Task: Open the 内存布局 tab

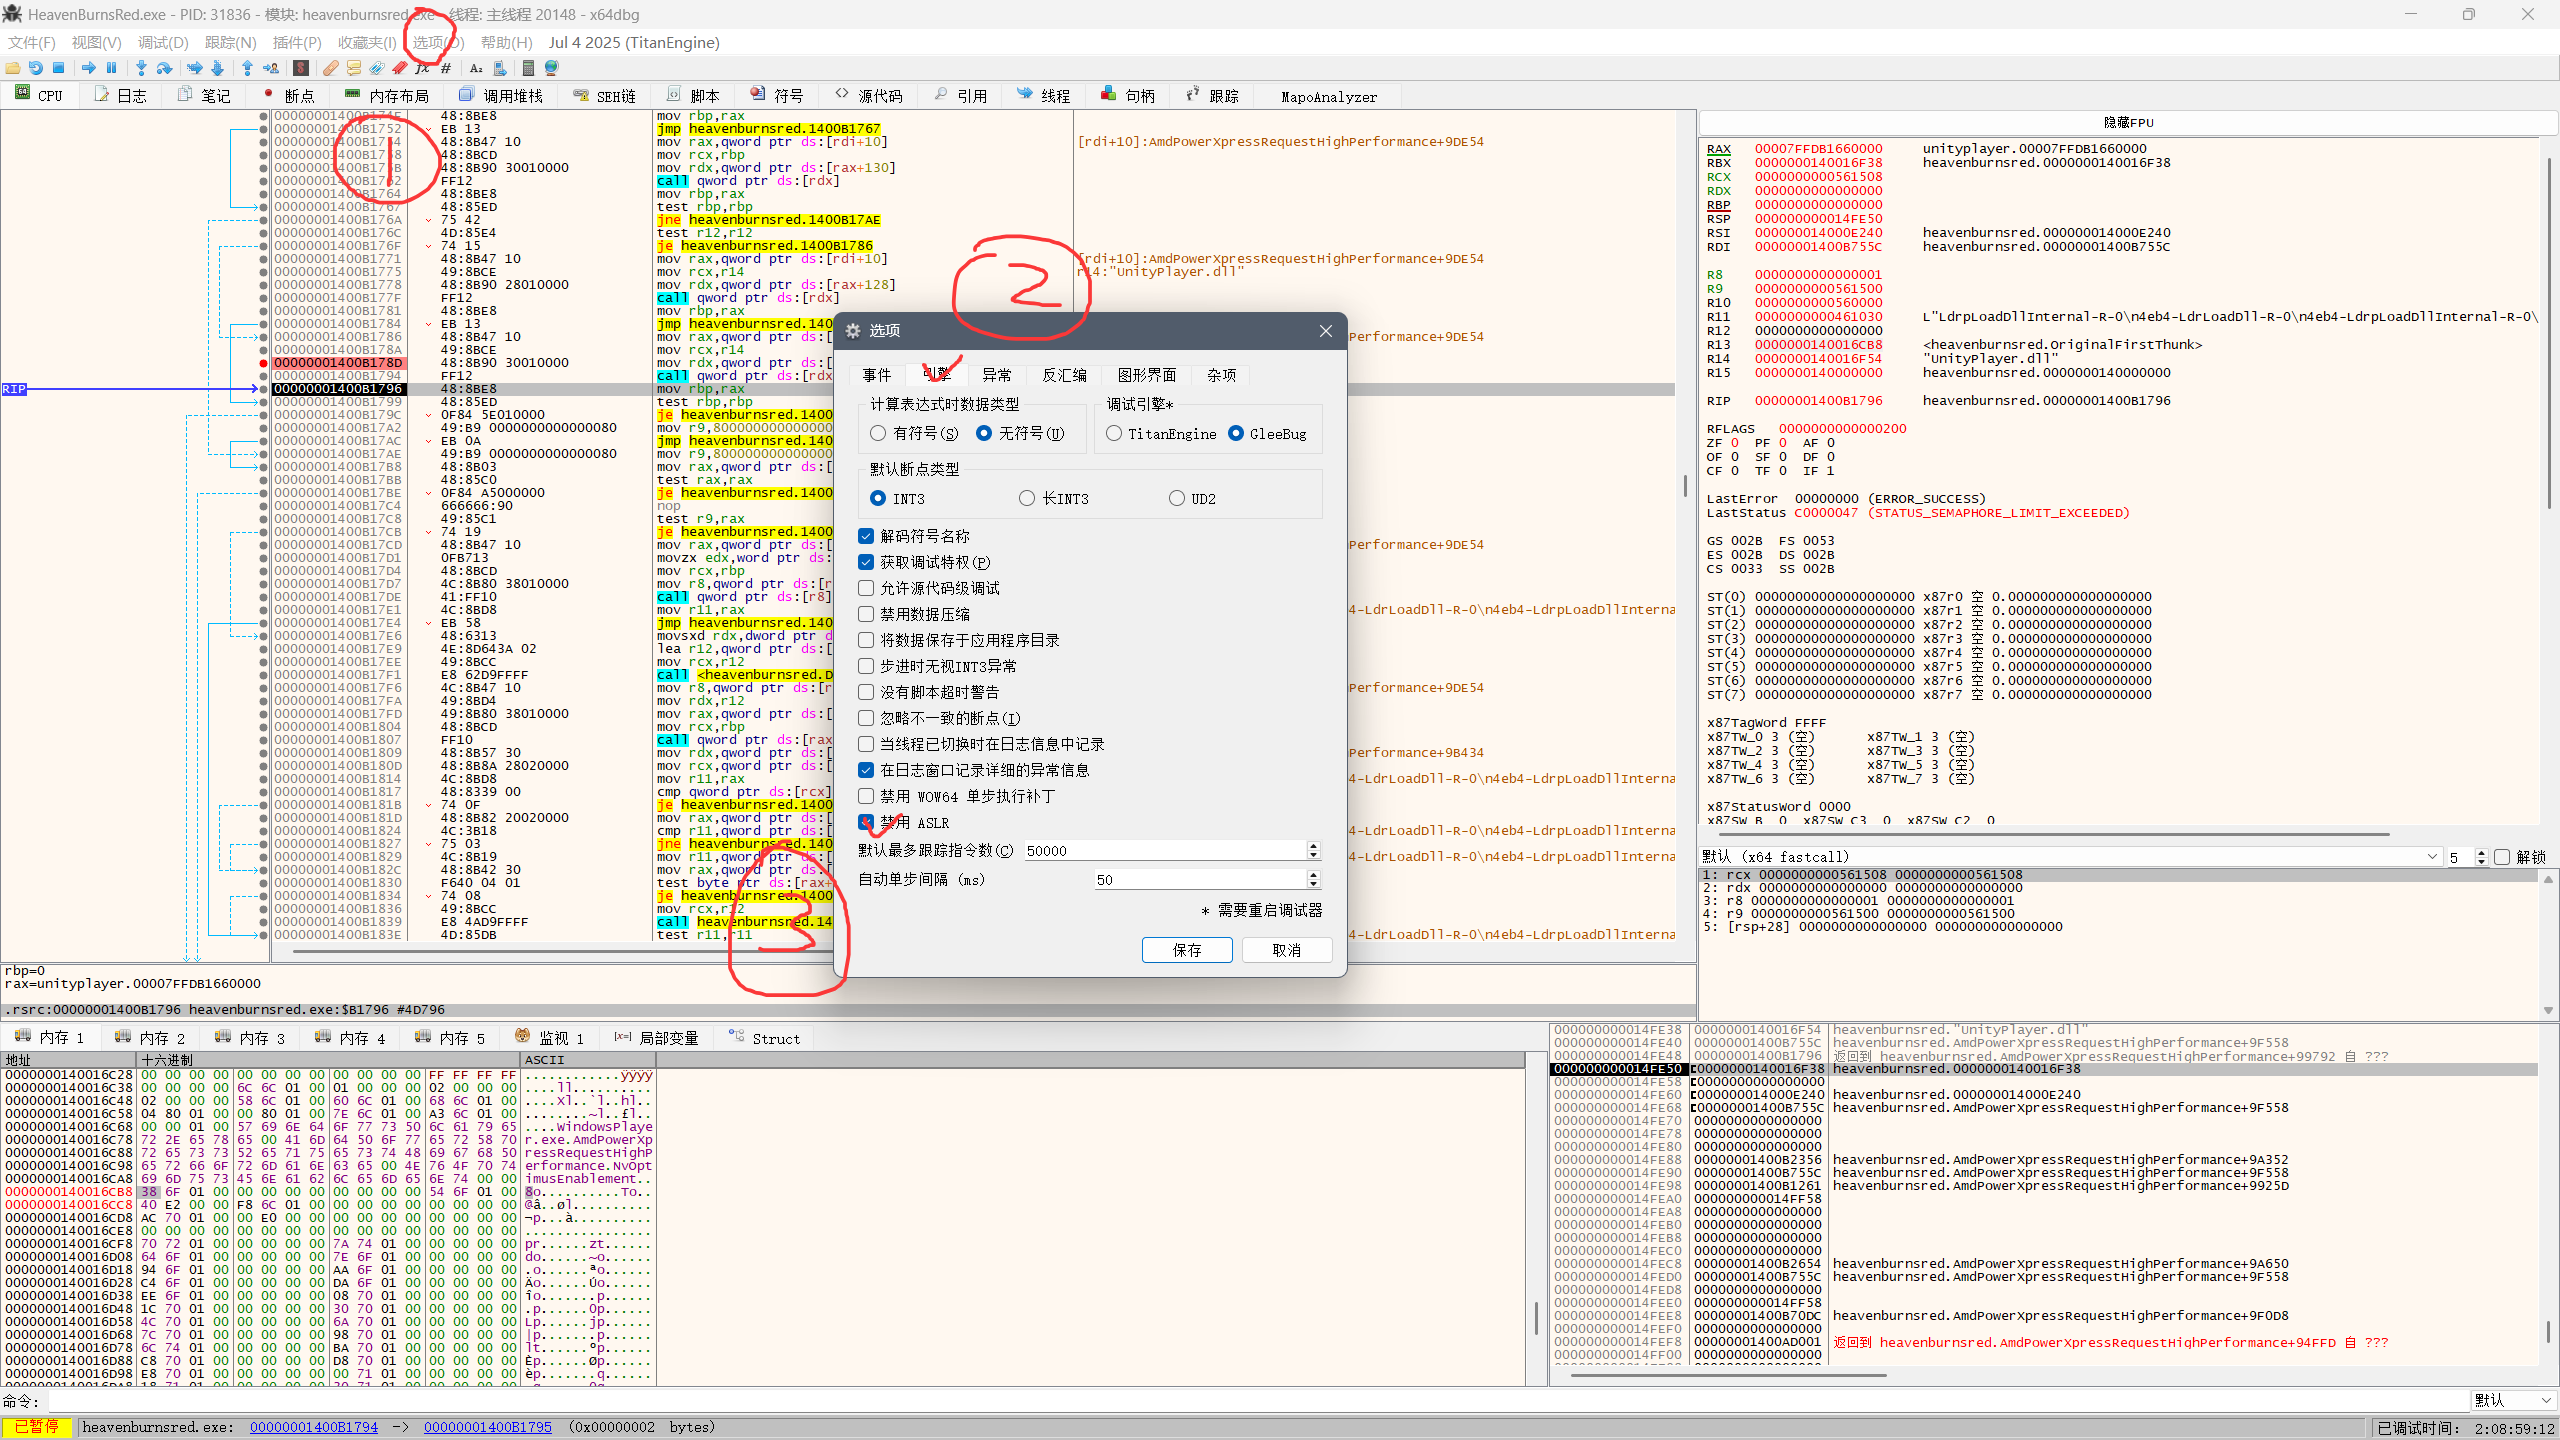Action: [x=387, y=96]
